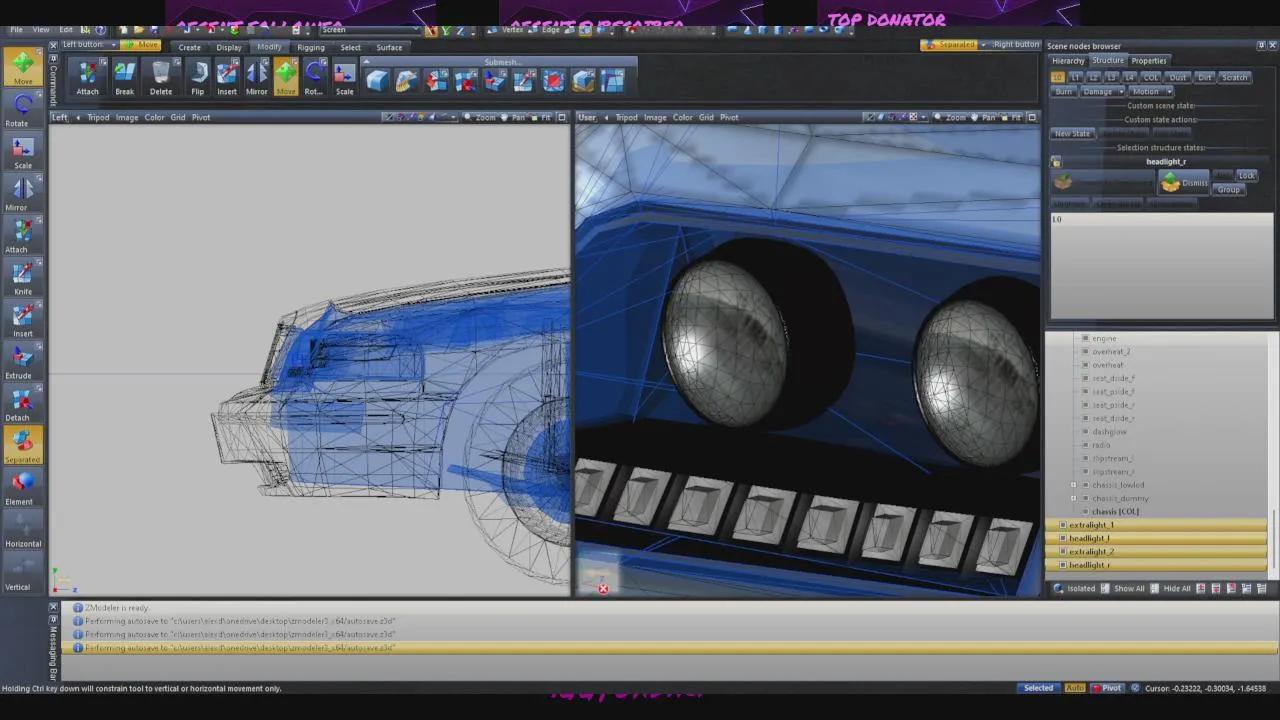Expand the chassis_lowlod tree node
The image size is (1280, 720).
(x=1074, y=485)
